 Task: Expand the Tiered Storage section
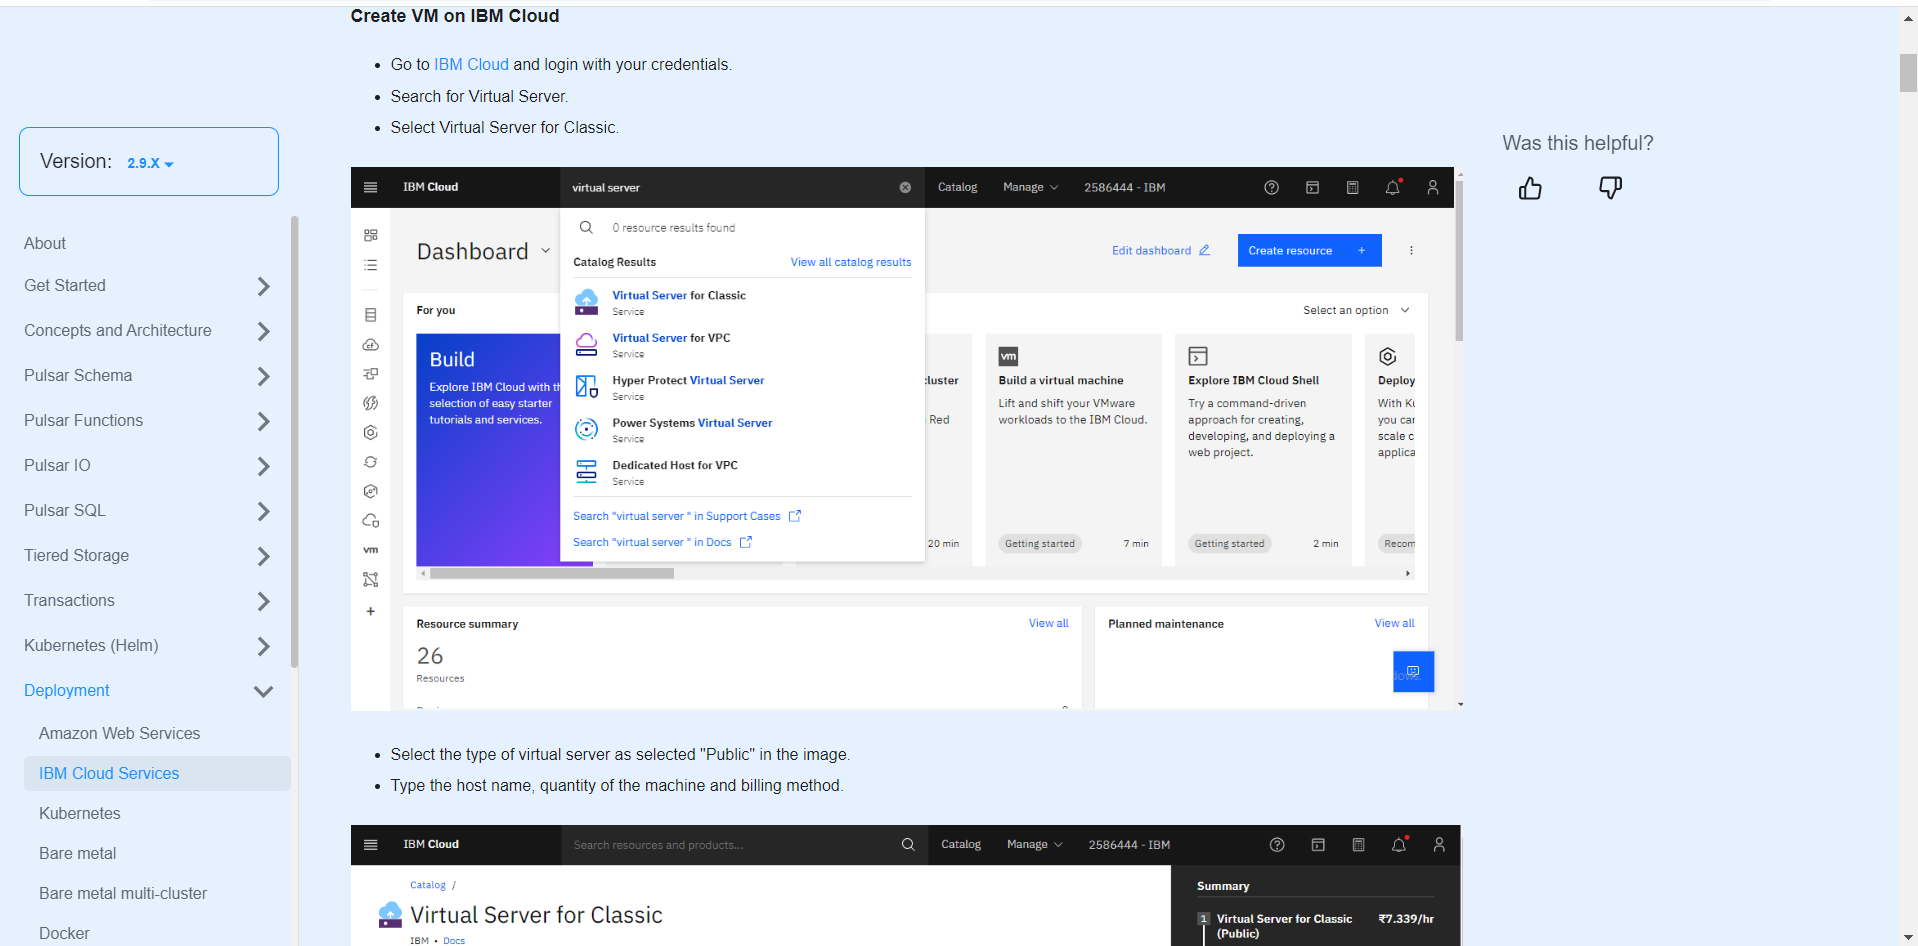tap(263, 556)
